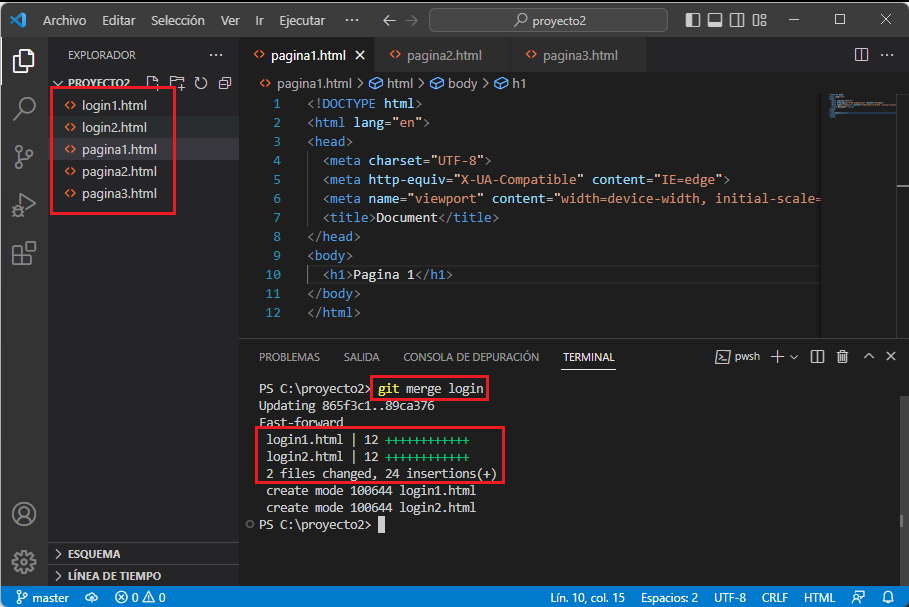Go forward in navigation history
The image size is (909, 607).
pyautogui.click(x=412, y=20)
